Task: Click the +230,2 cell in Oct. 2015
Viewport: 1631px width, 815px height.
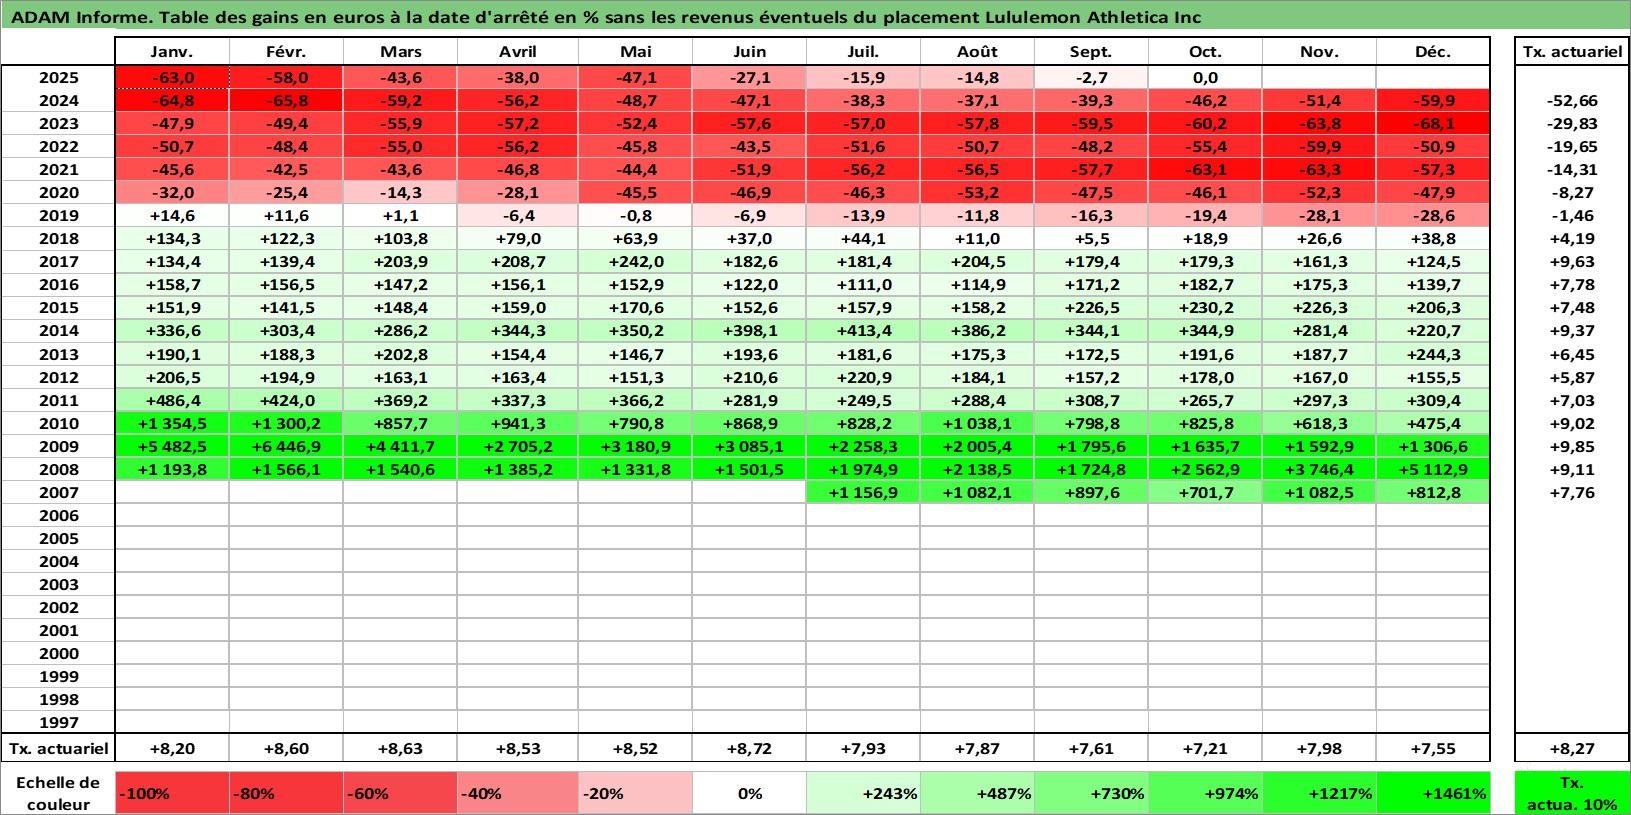Action: tap(1205, 307)
